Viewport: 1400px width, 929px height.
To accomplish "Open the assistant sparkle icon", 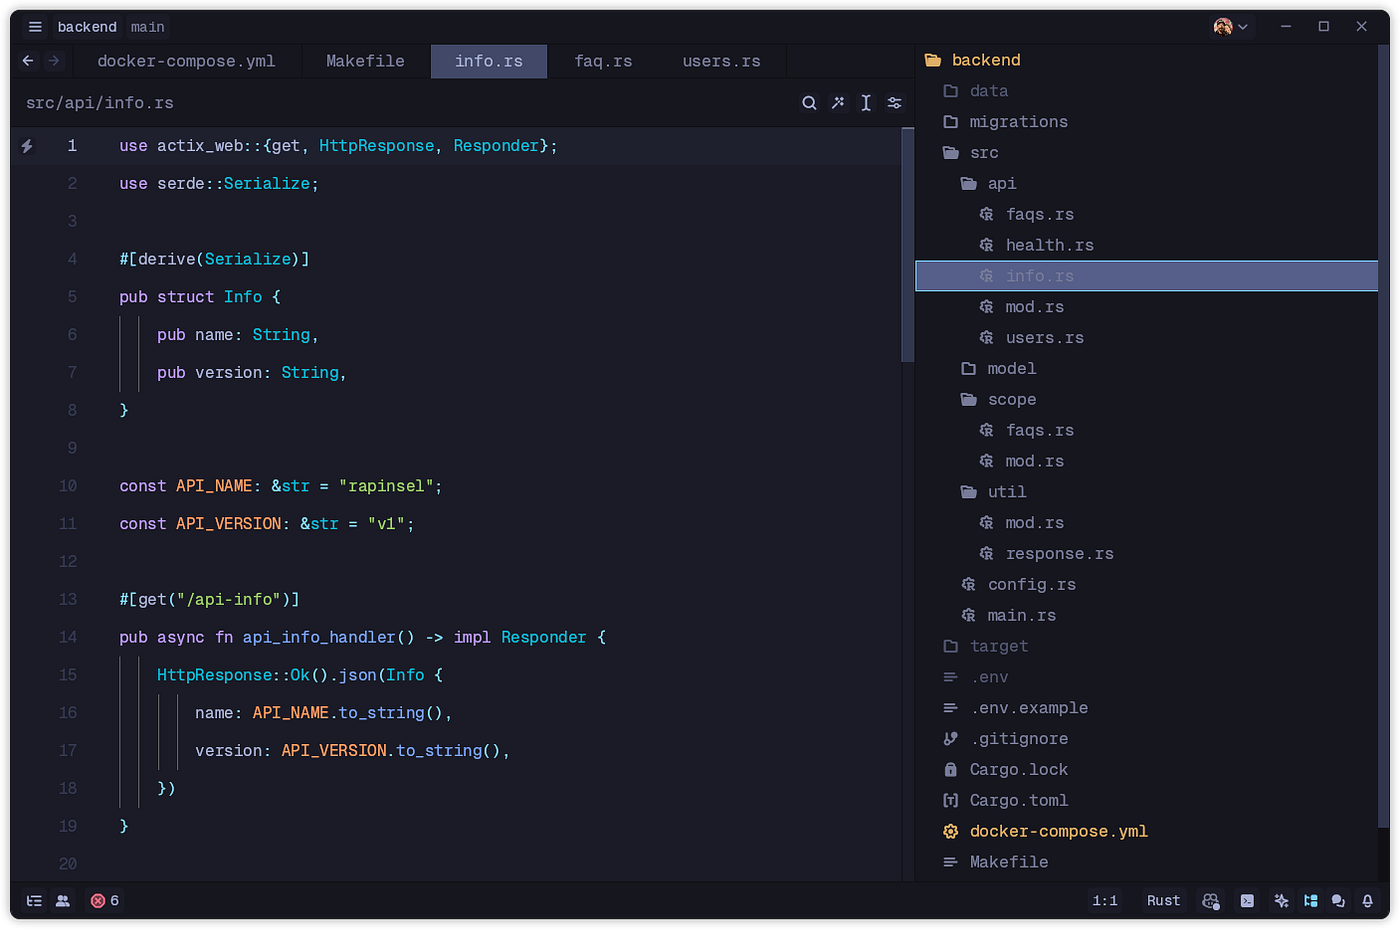I will 1281,901.
